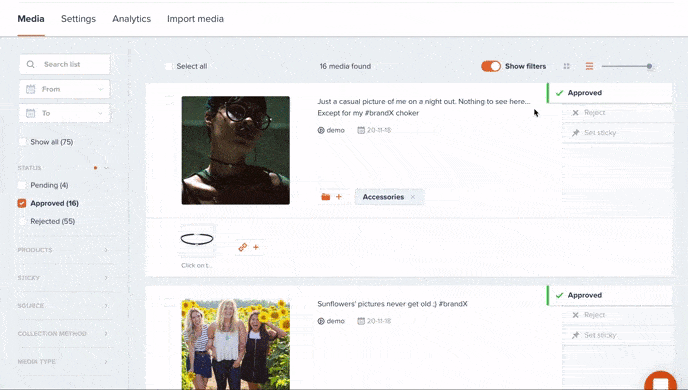Open the Analytics tab

pos(131,19)
